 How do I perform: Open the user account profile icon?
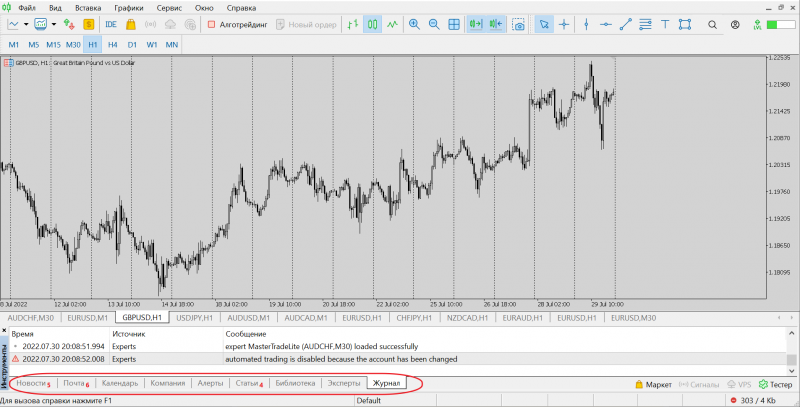pos(735,24)
